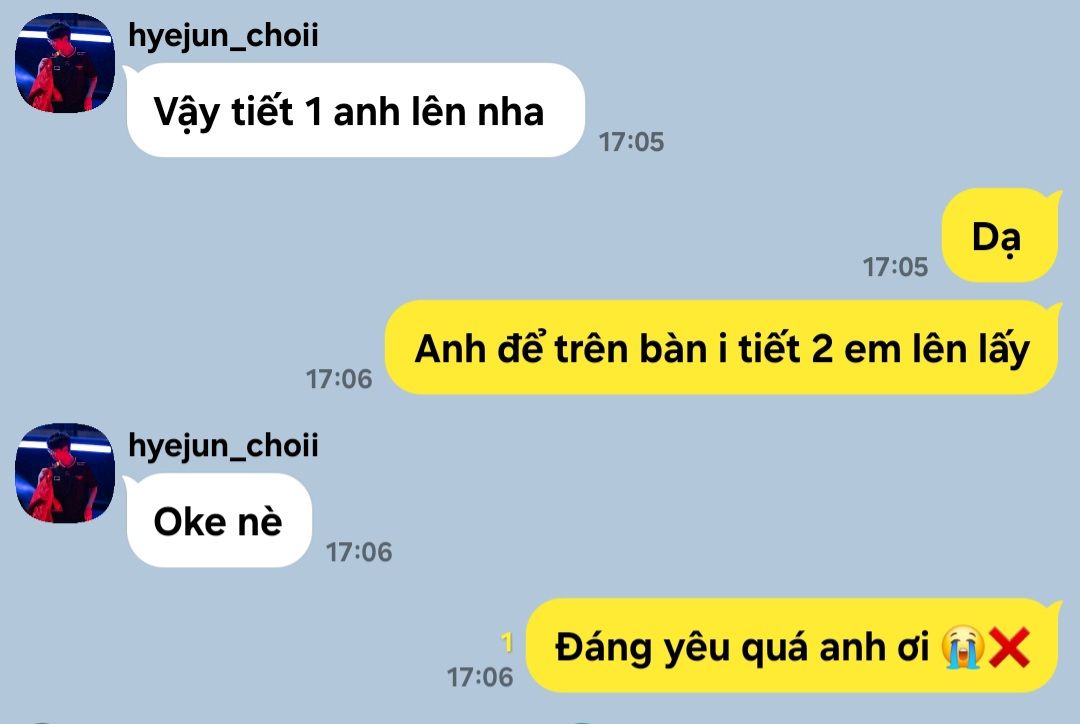This screenshot has height=724, width=1080.
Task: Tap the white 'Oke nè' message bubble
Action: (219, 521)
